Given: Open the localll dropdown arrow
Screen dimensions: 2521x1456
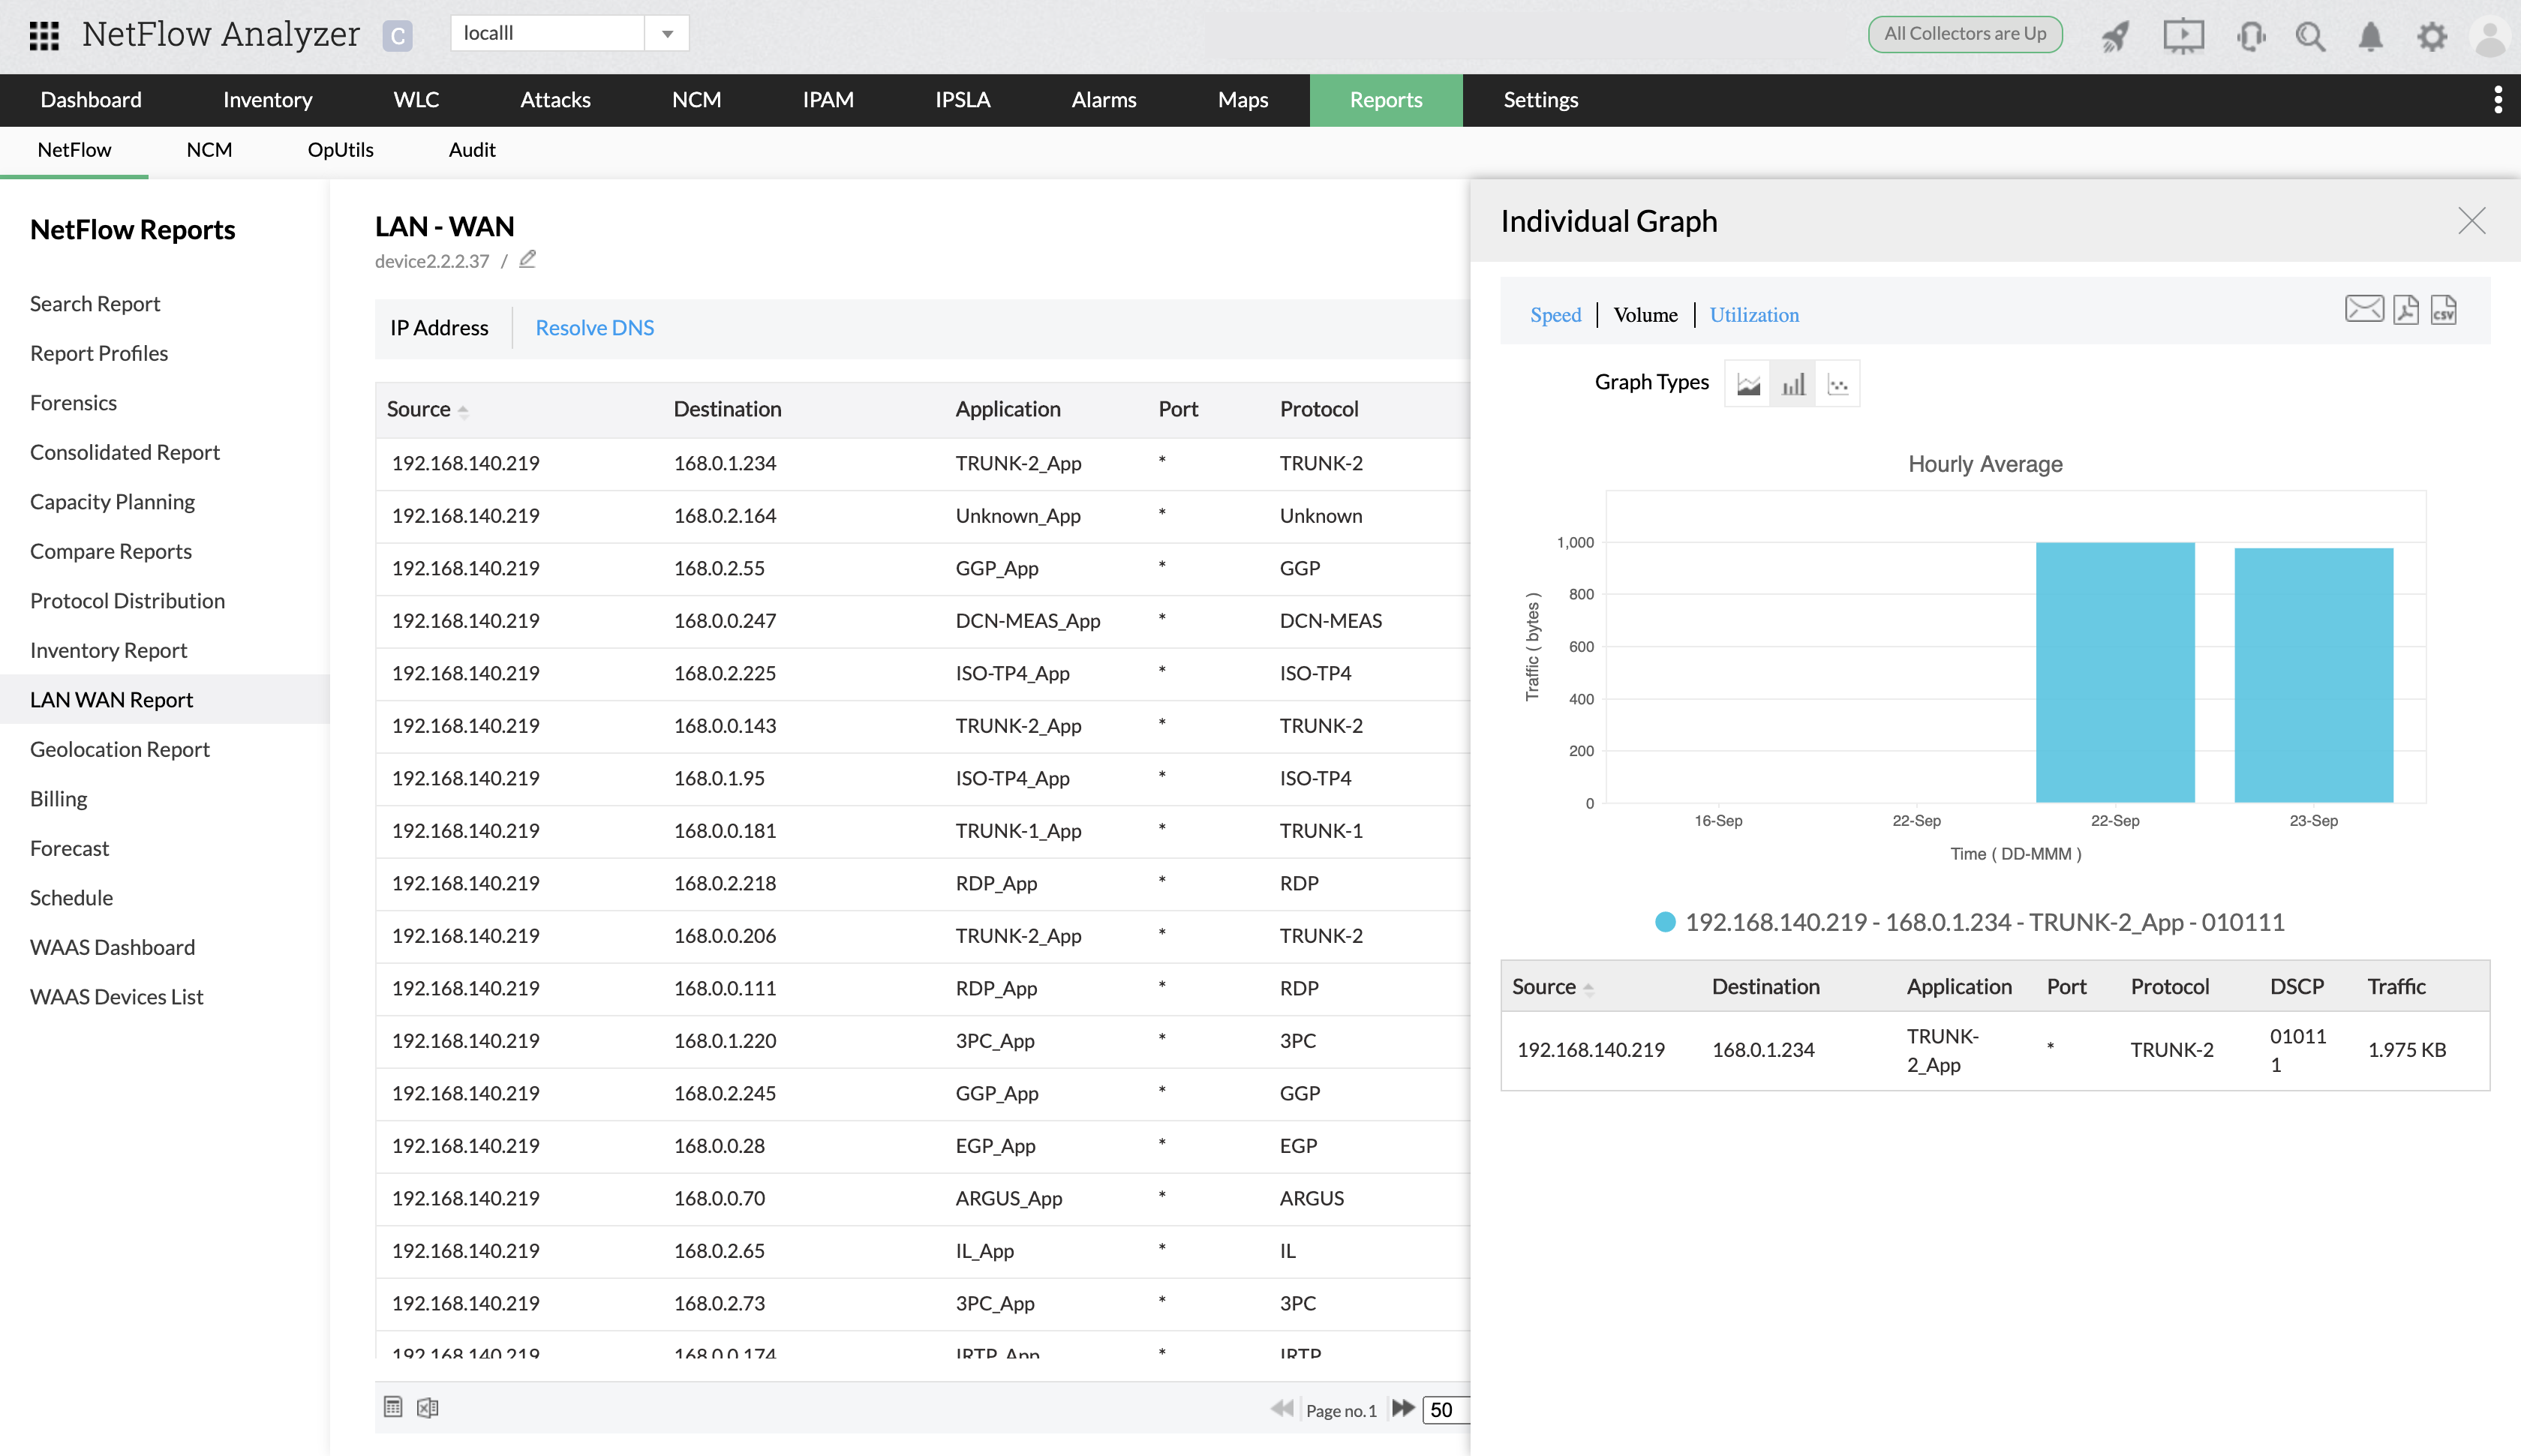Looking at the screenshot, I should coord(667,34).
